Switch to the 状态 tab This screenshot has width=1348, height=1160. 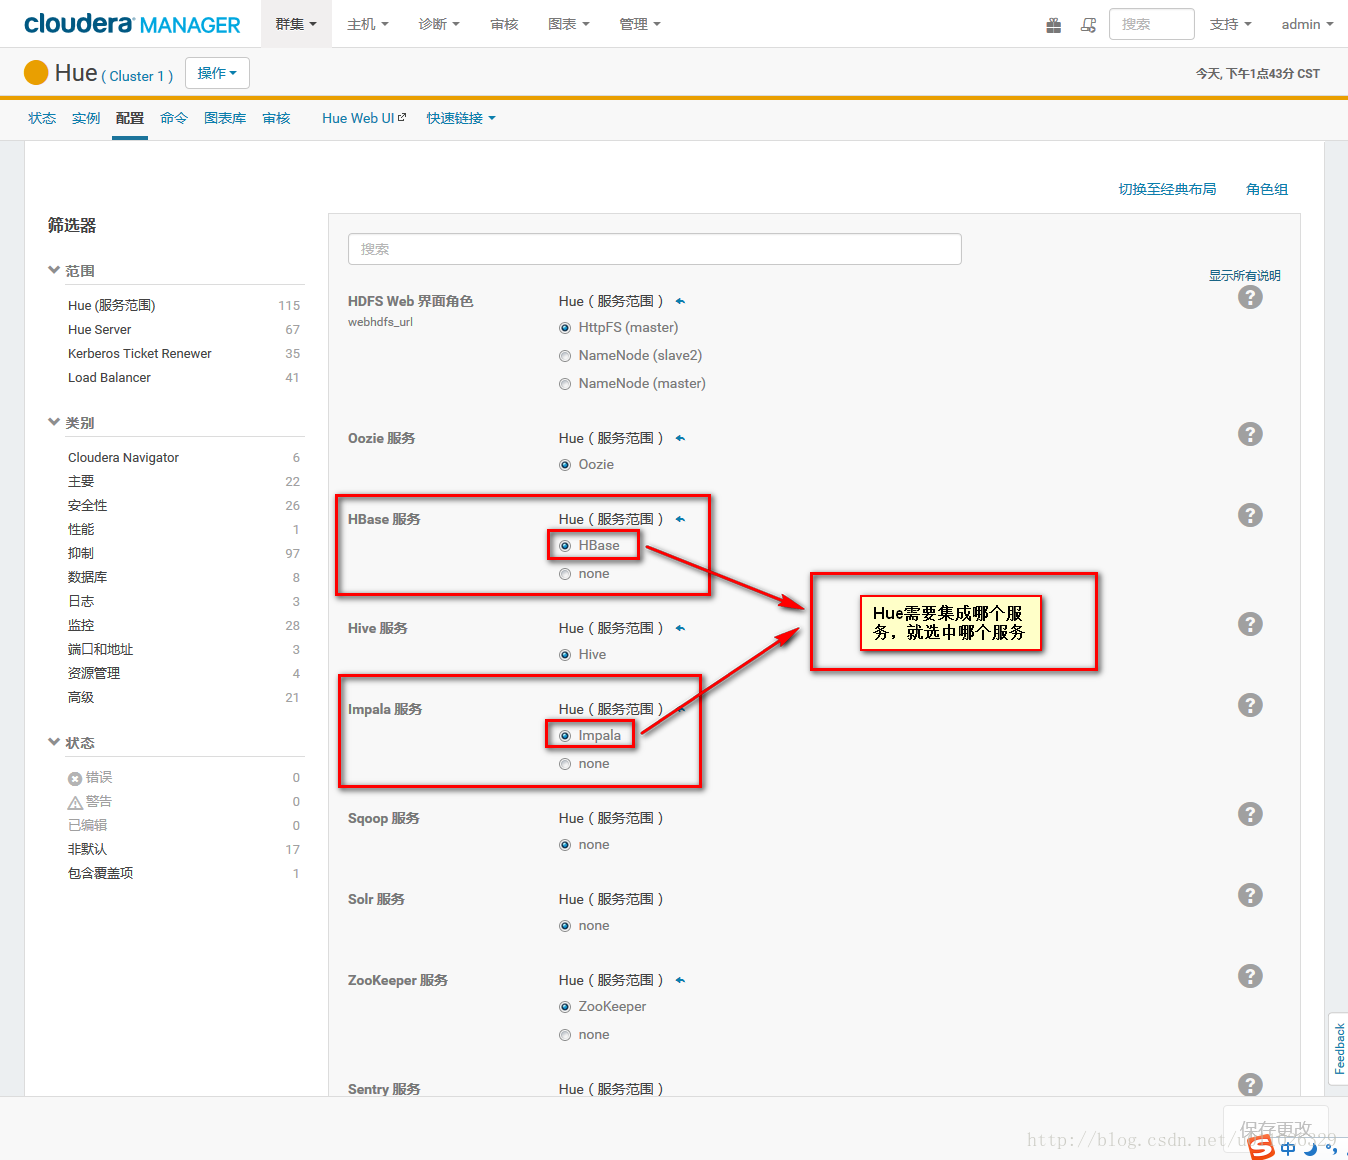pyautogui.click(x=42, y=118)
